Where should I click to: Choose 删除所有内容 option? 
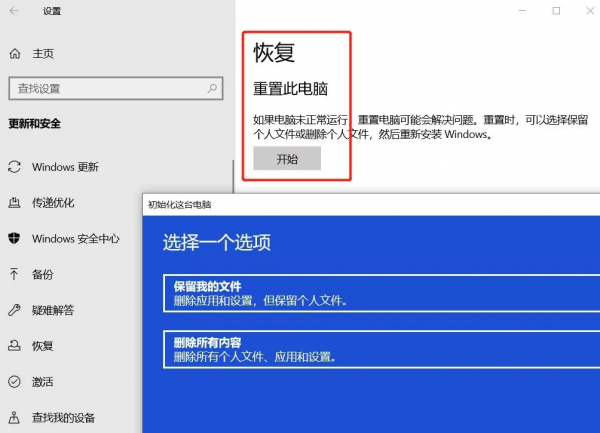coord(382,350)
